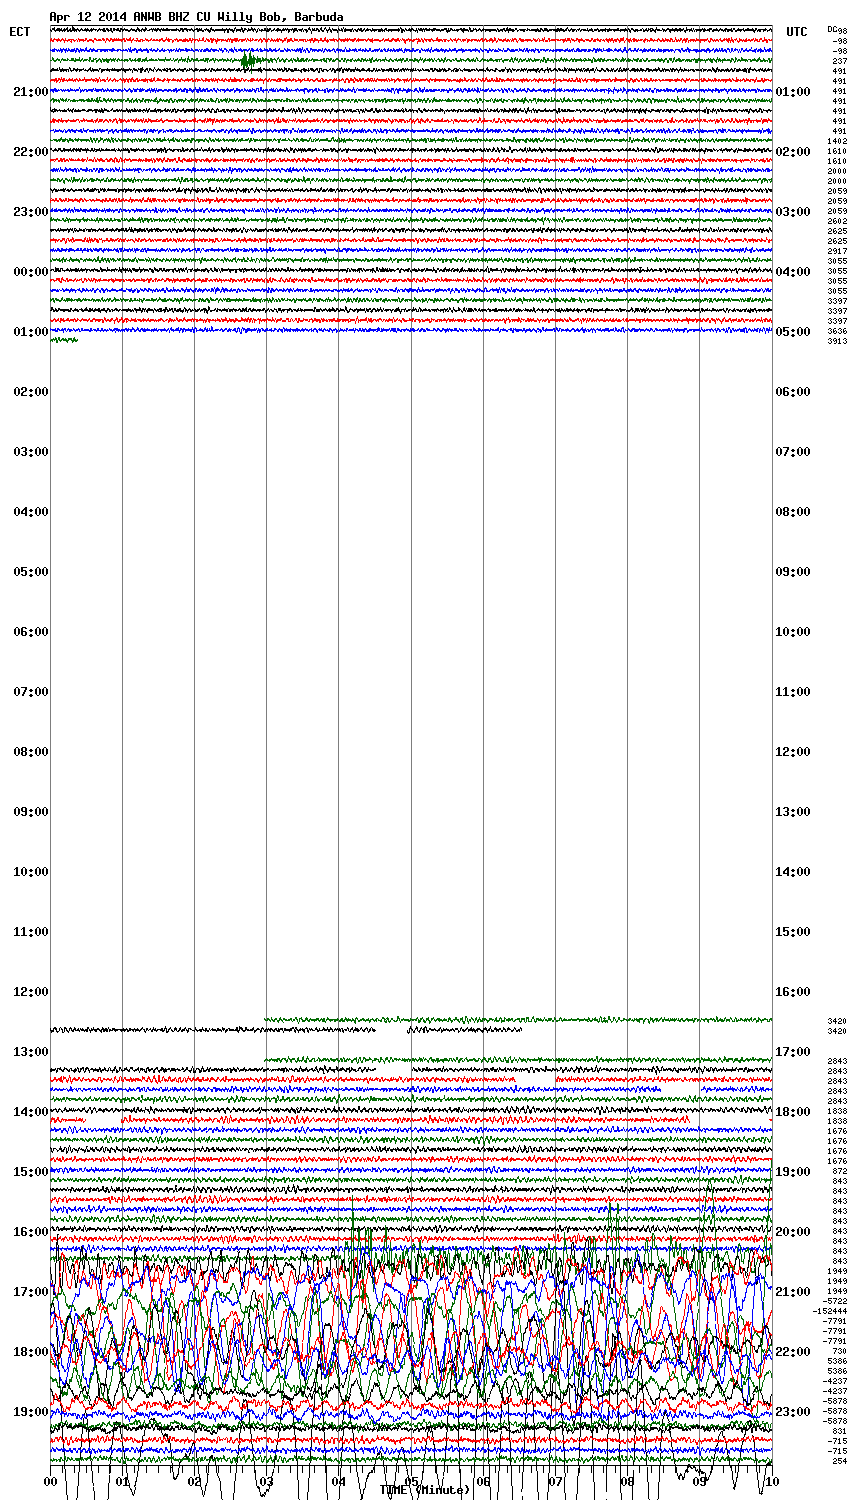
Task: Select the ECT 14:00 time label
Action: click(31, 1112)
